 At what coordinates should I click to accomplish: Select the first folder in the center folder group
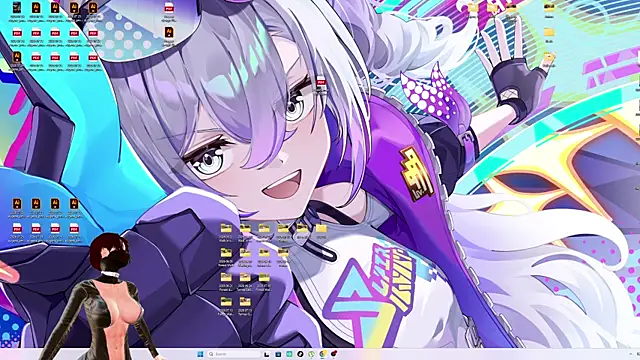pyautogui.click(x=226, y=232)
